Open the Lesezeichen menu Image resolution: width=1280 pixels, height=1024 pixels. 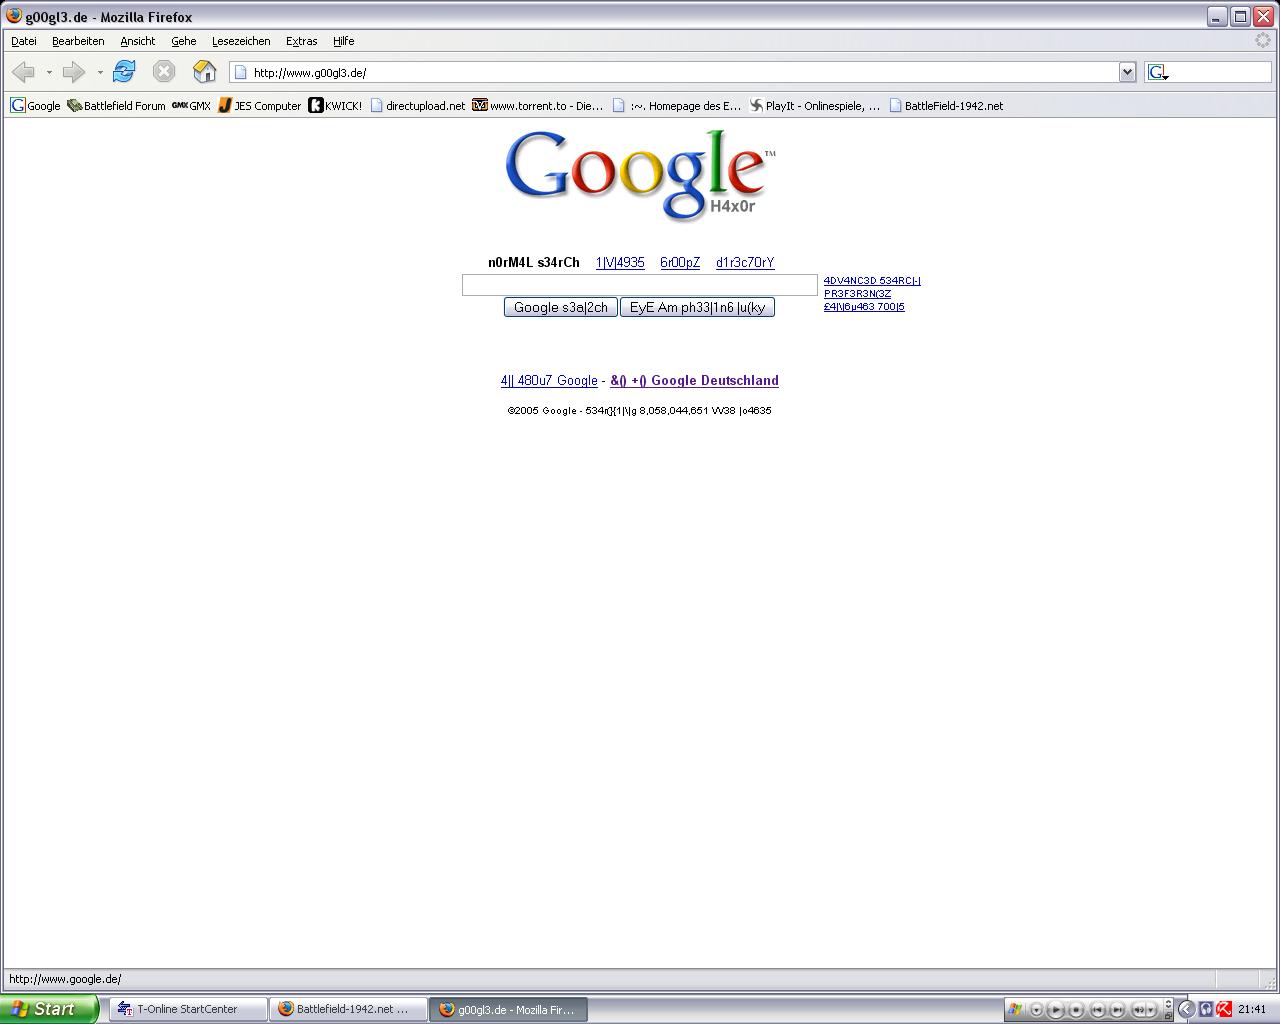click(x=241, y=41)
